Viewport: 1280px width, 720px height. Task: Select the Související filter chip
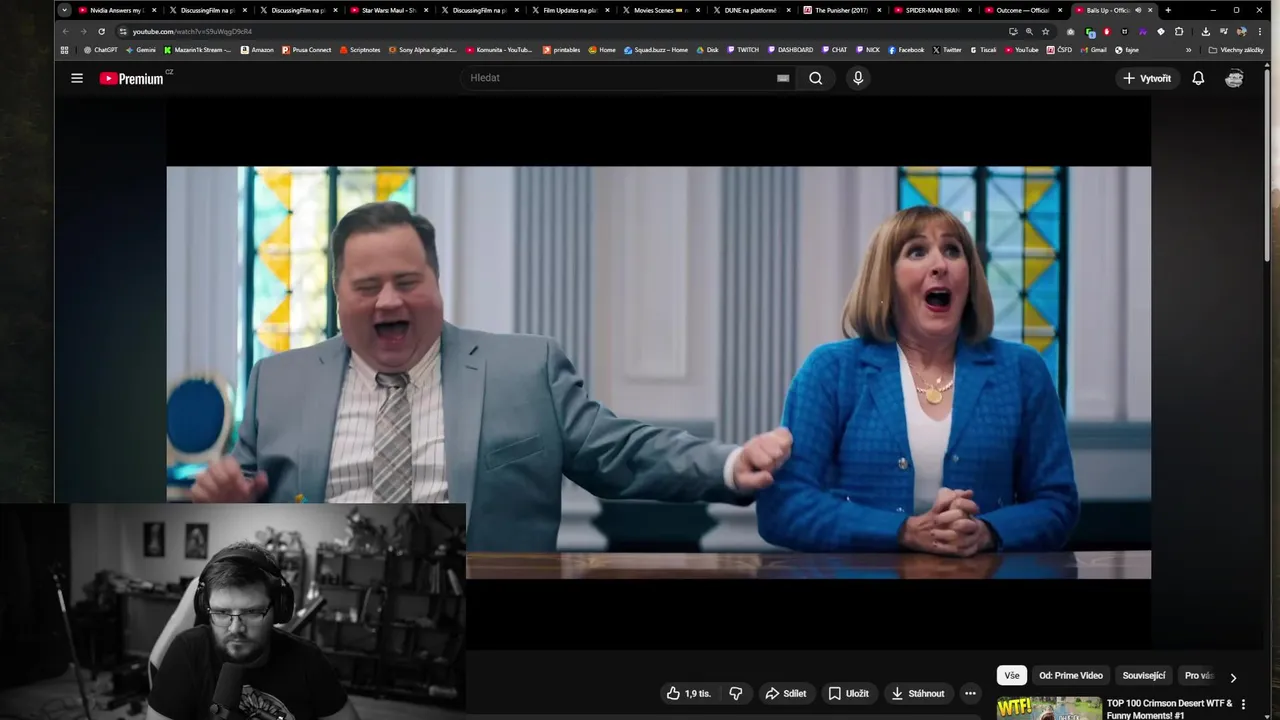[1144, 676]
